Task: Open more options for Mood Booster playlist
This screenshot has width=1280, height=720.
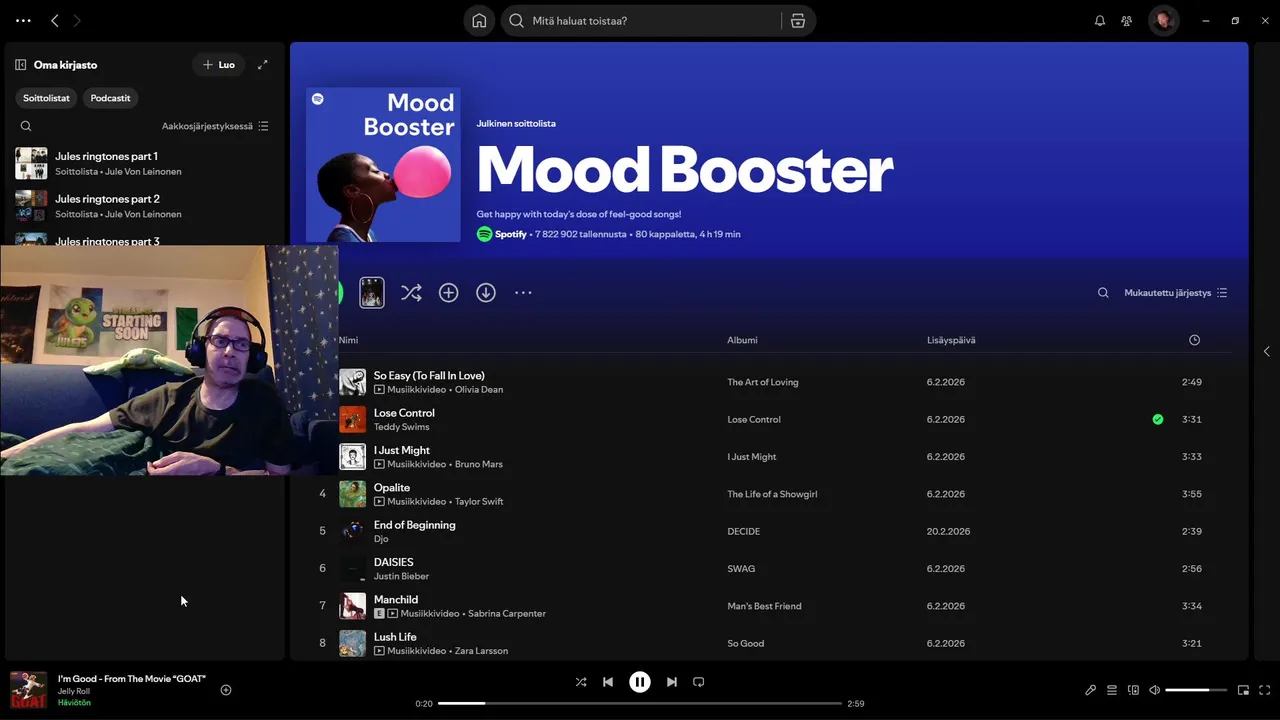Action: (523, 293)
